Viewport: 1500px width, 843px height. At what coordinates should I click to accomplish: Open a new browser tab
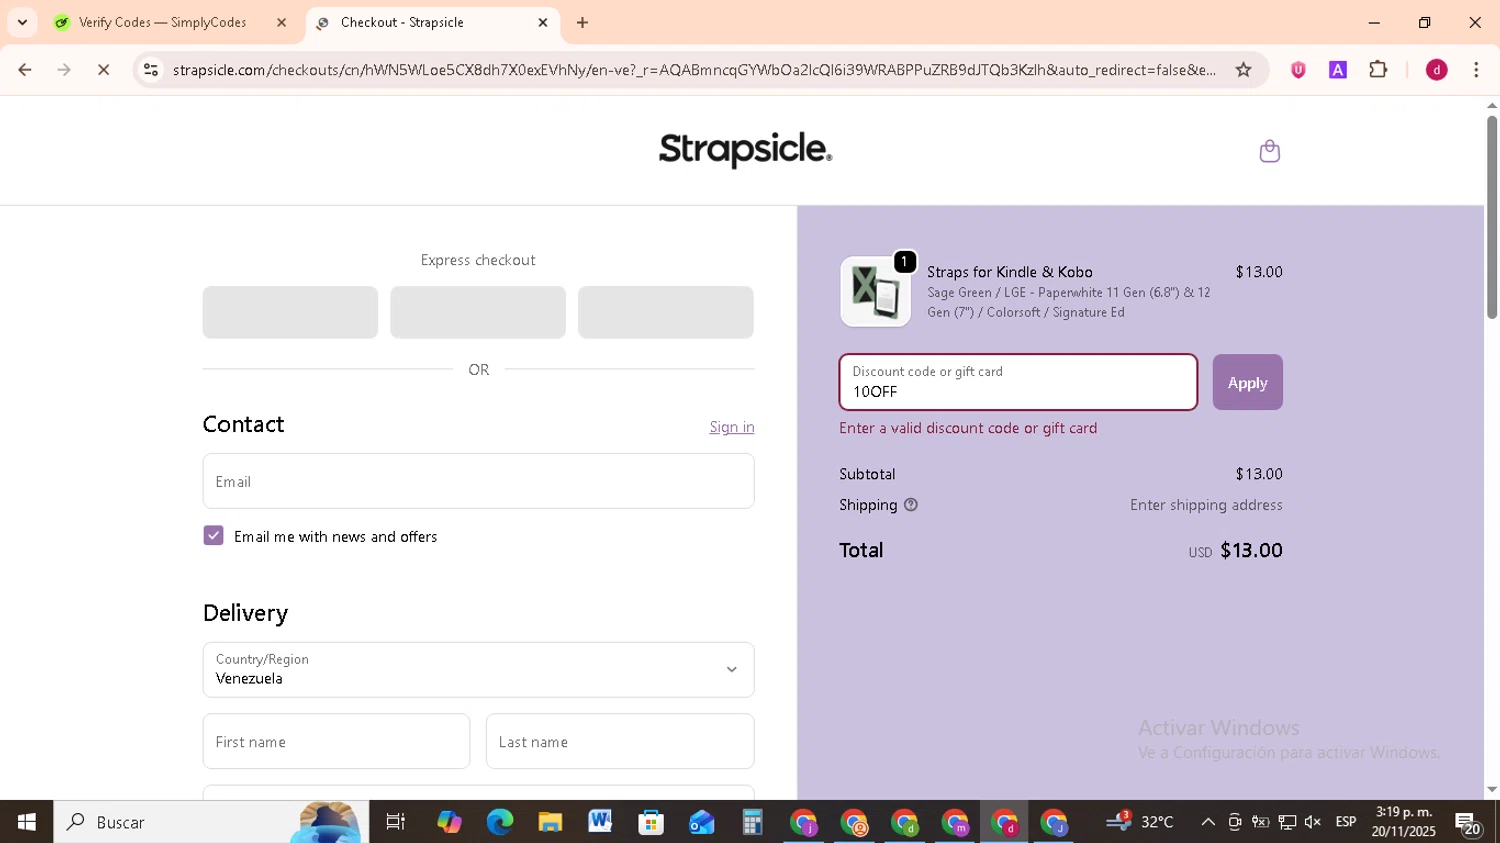[x=582, y=22]
